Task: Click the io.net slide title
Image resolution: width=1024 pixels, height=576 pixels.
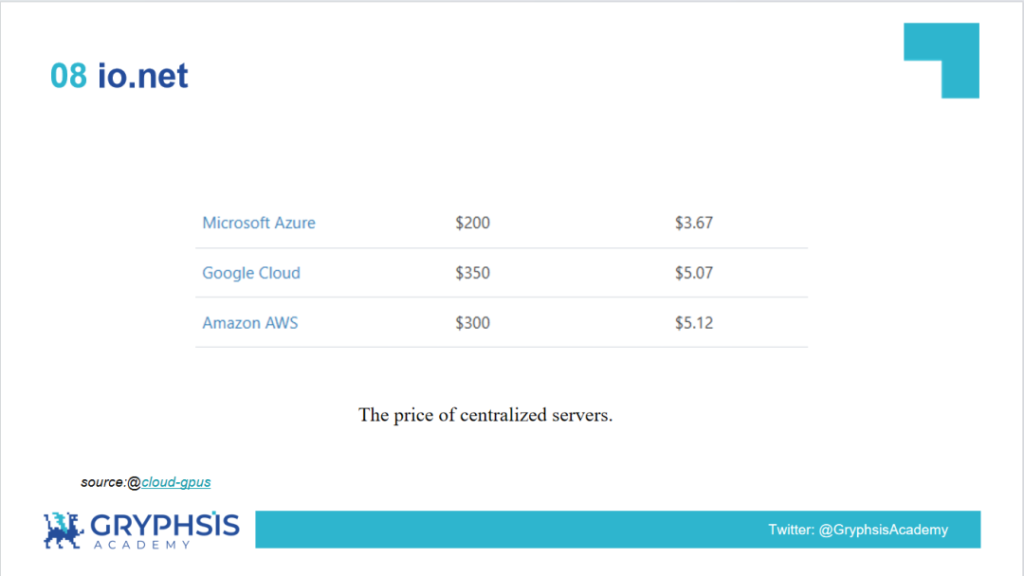Action: pyautogui.click(x=143, y=75)
